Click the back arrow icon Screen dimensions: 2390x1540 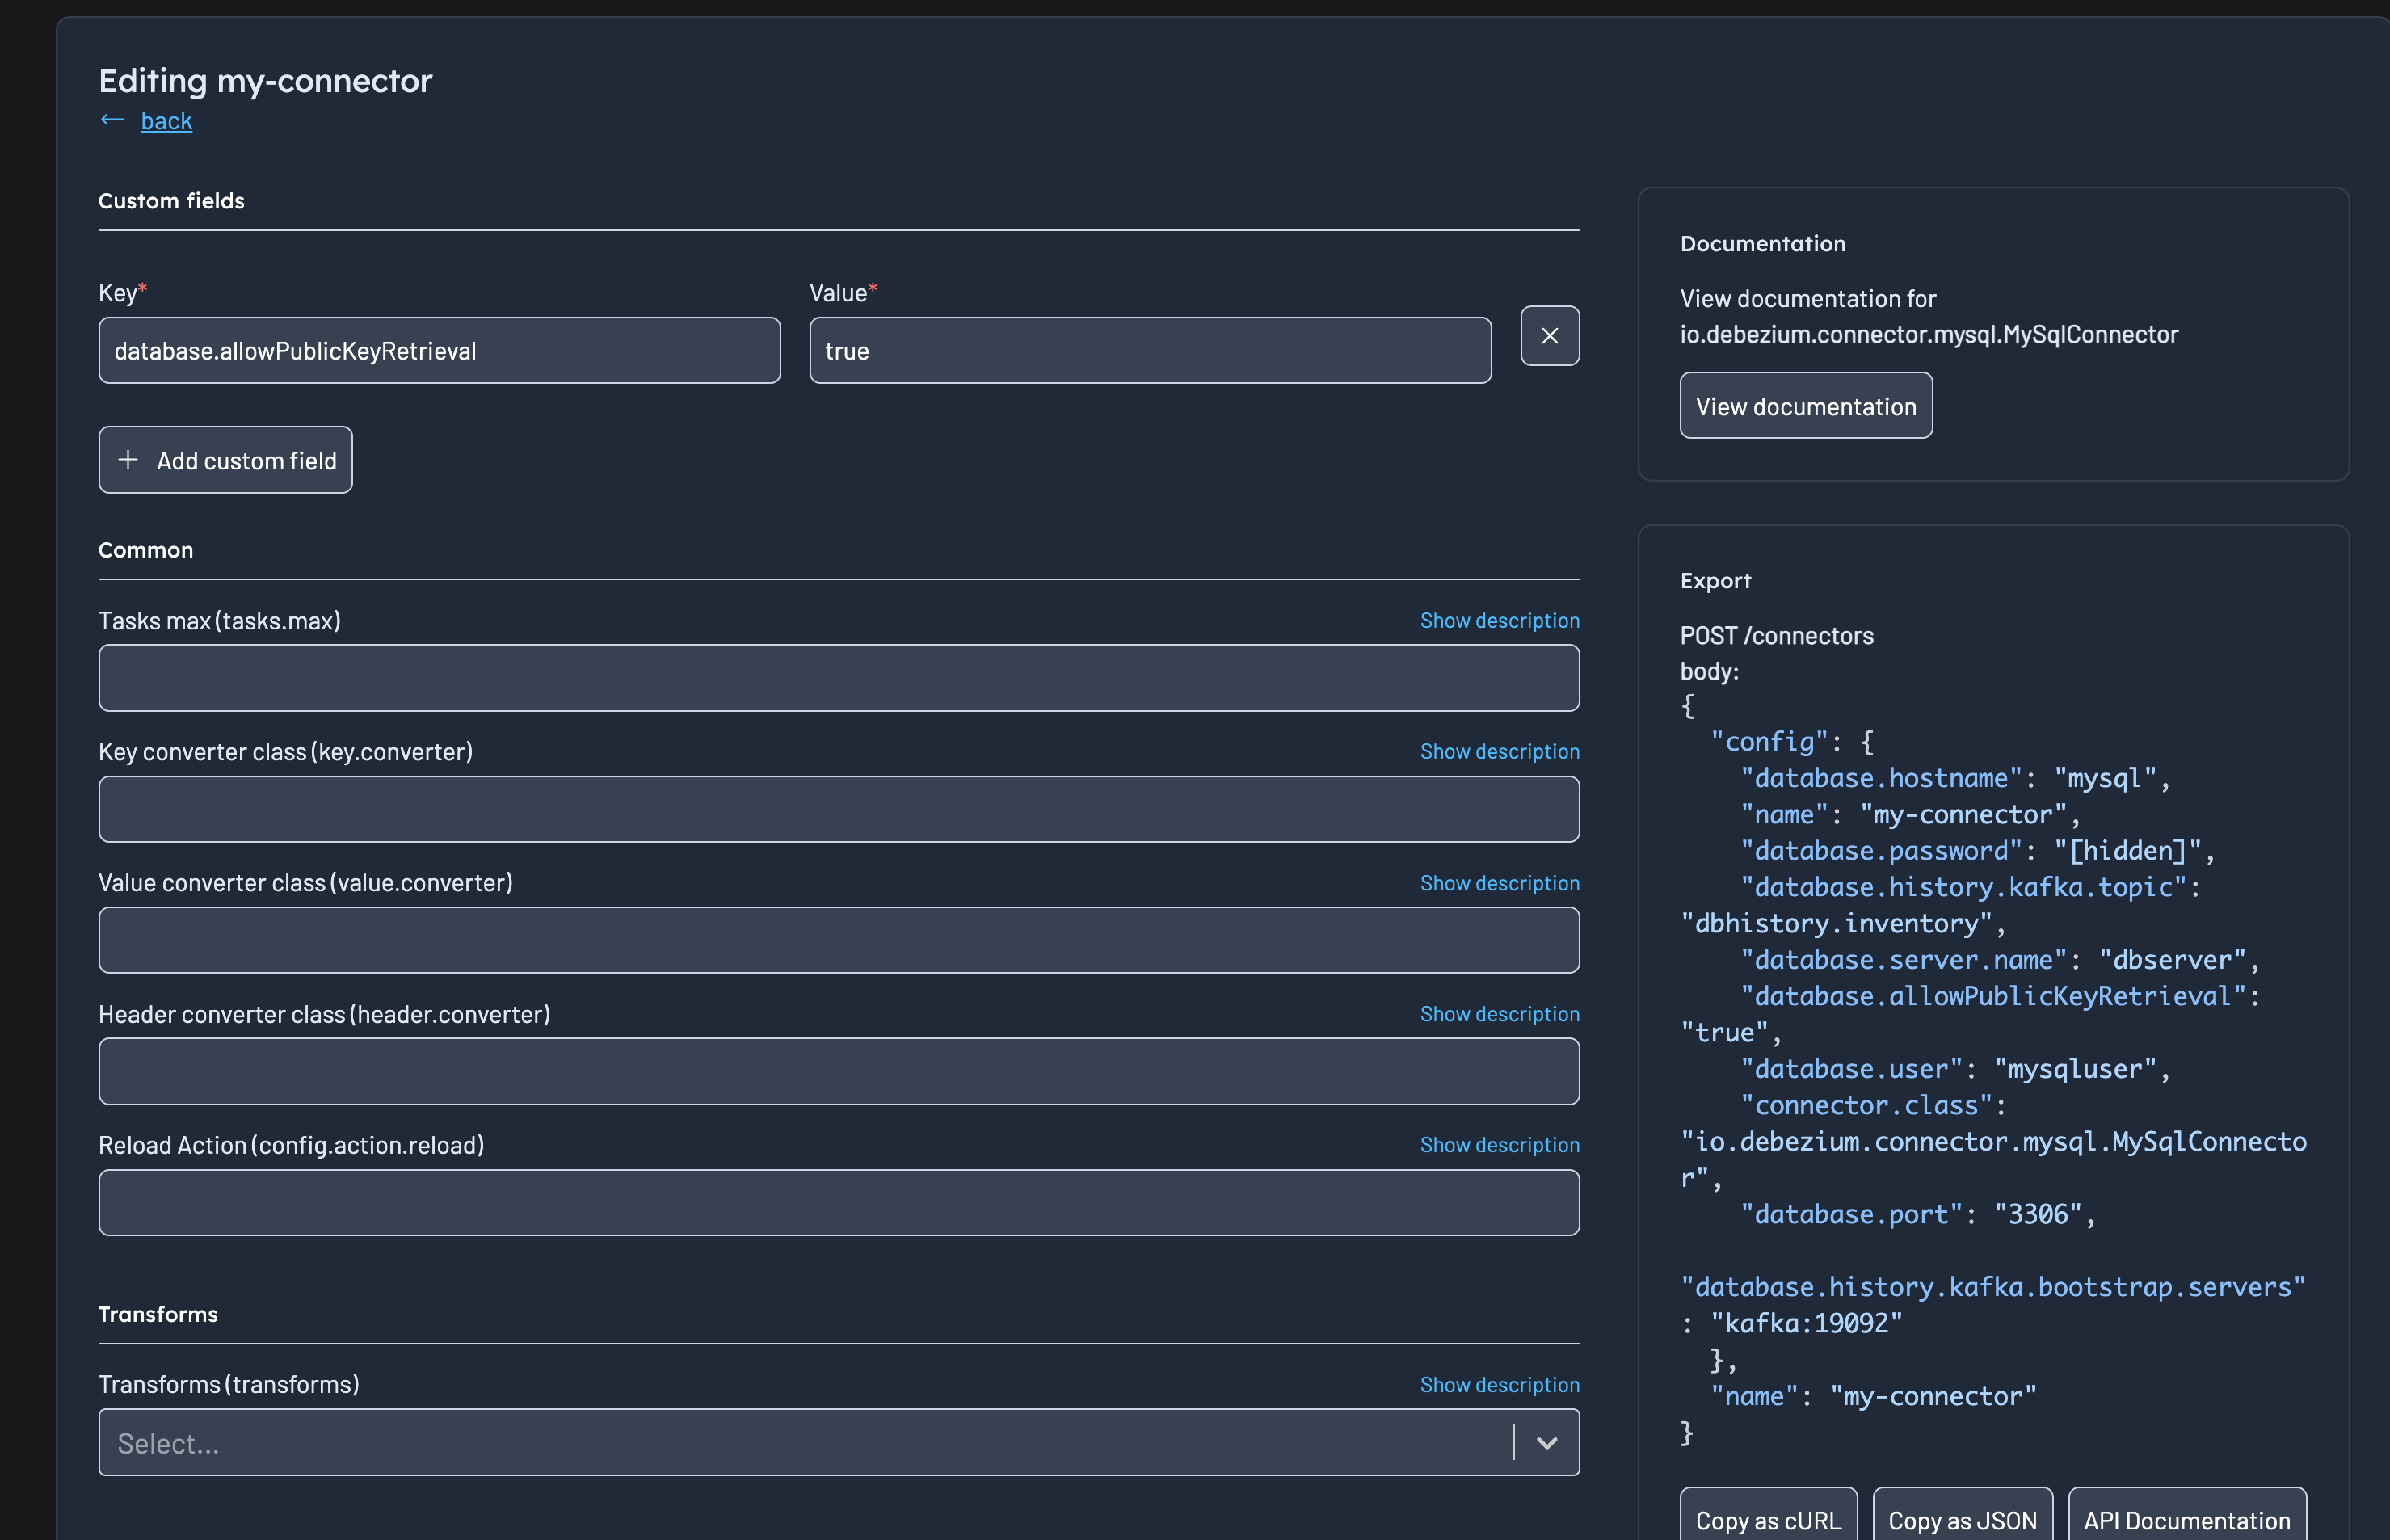click(x=112, y=120)
